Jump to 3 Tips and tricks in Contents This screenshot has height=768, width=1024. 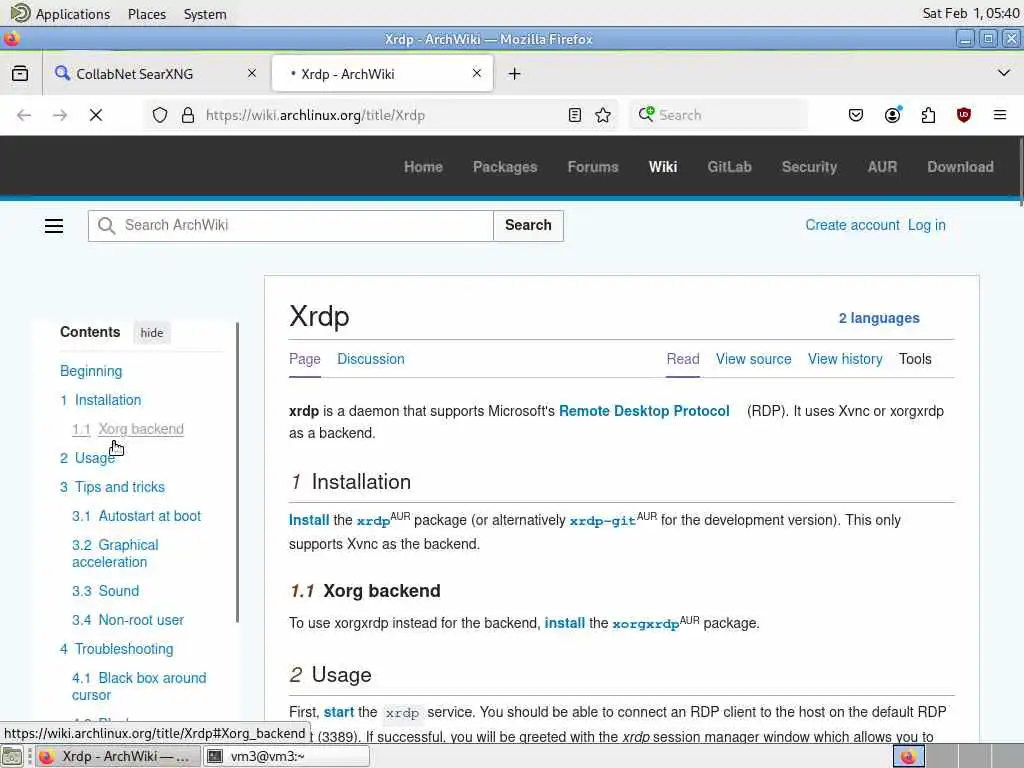pyautogui.click(x=112, y=487)
